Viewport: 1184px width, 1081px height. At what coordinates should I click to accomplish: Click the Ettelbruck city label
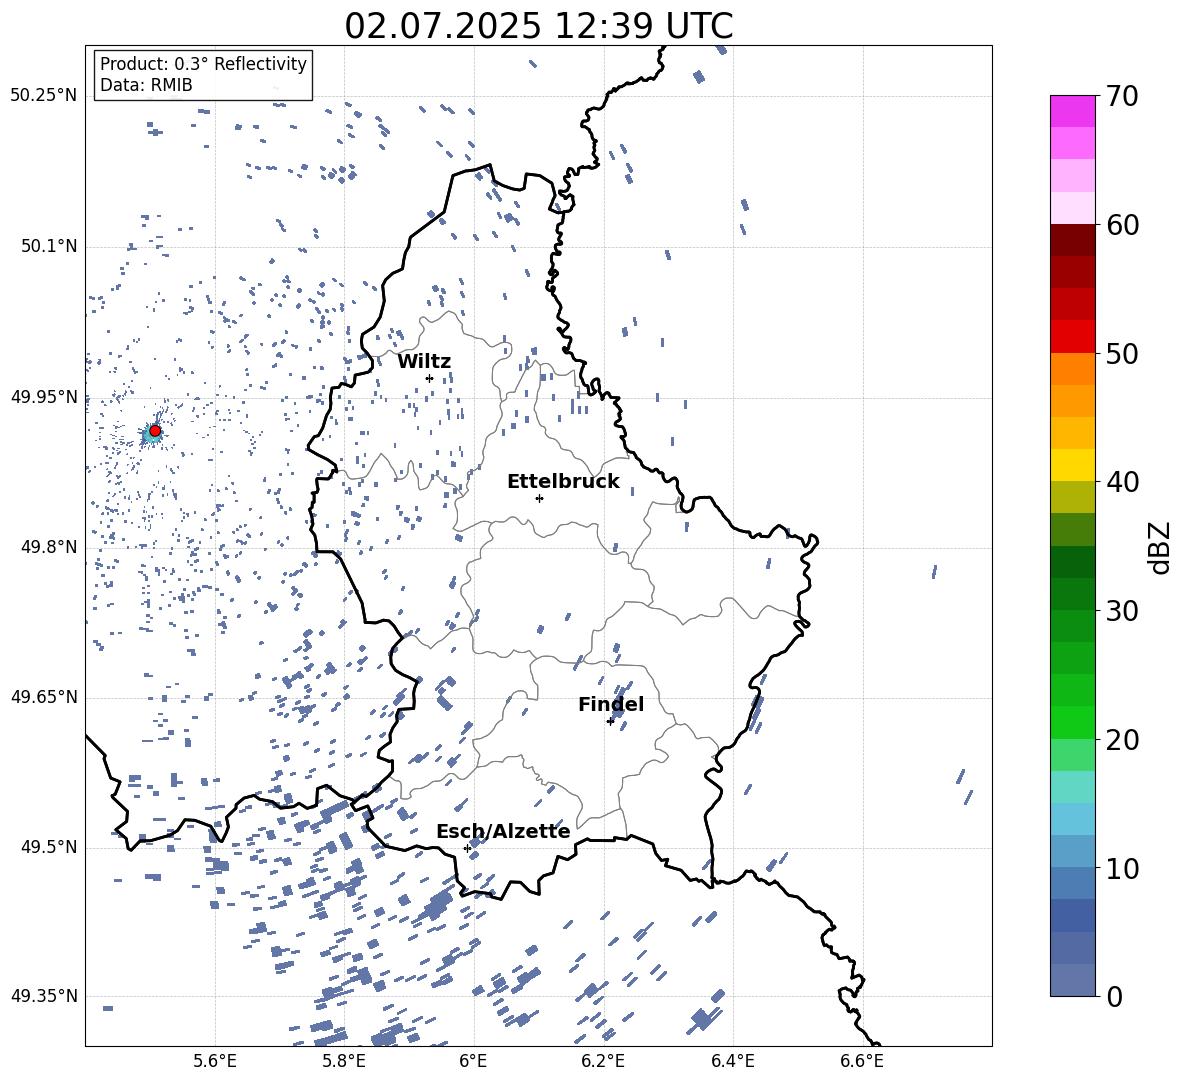[x=563, y=482]
